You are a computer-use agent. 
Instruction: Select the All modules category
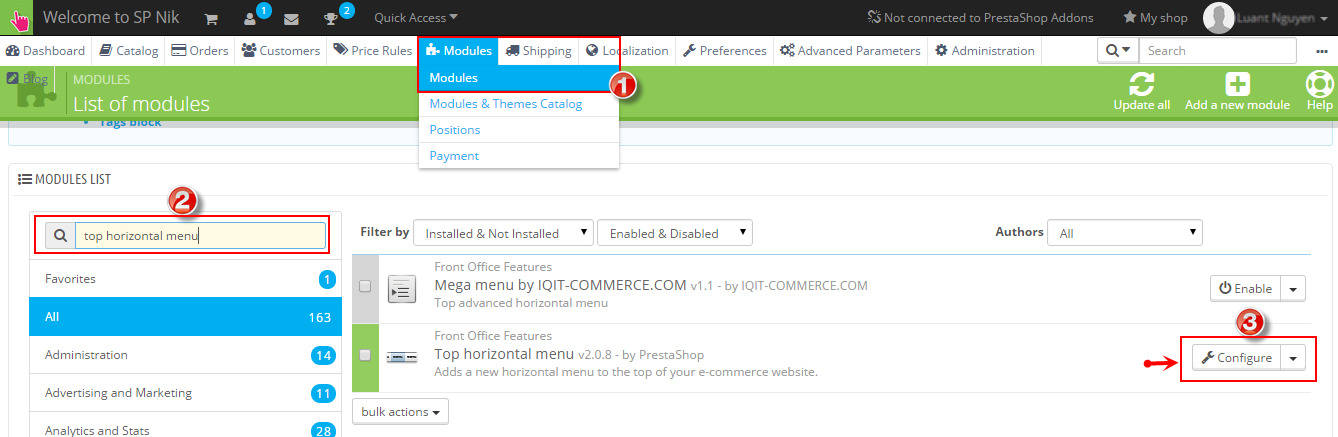tap(185, 316)
